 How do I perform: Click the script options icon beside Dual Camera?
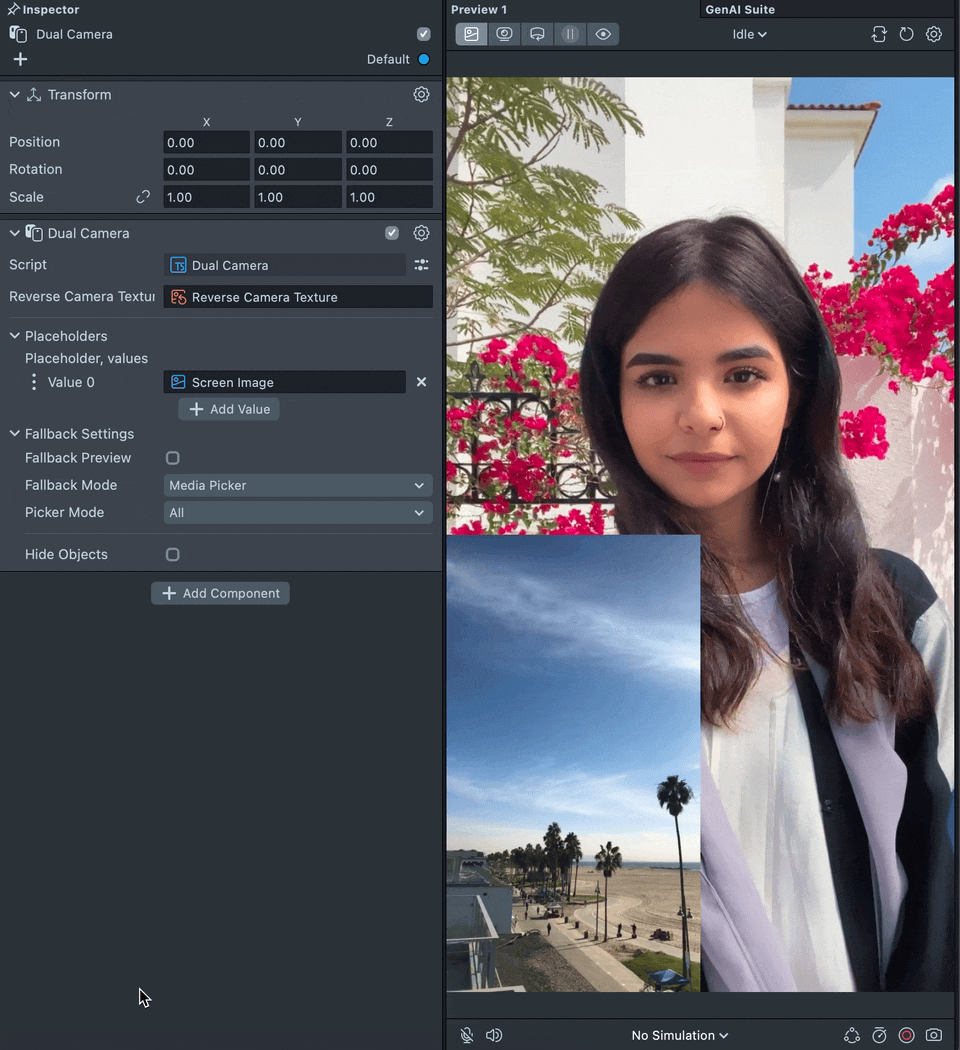tap(421, 265)
